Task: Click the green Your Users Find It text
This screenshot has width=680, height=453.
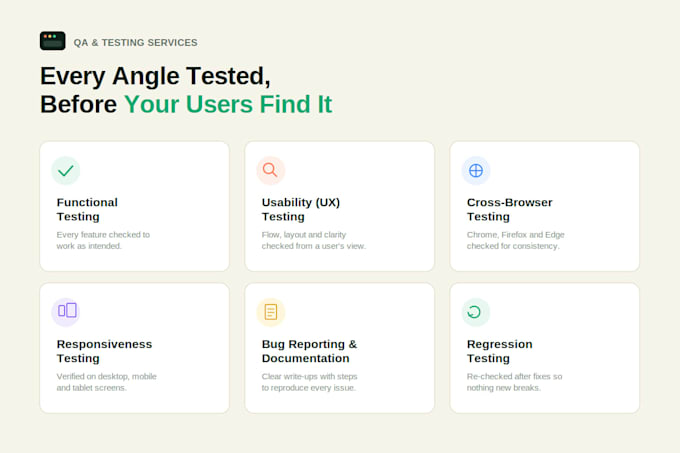Action: (228, 104)
